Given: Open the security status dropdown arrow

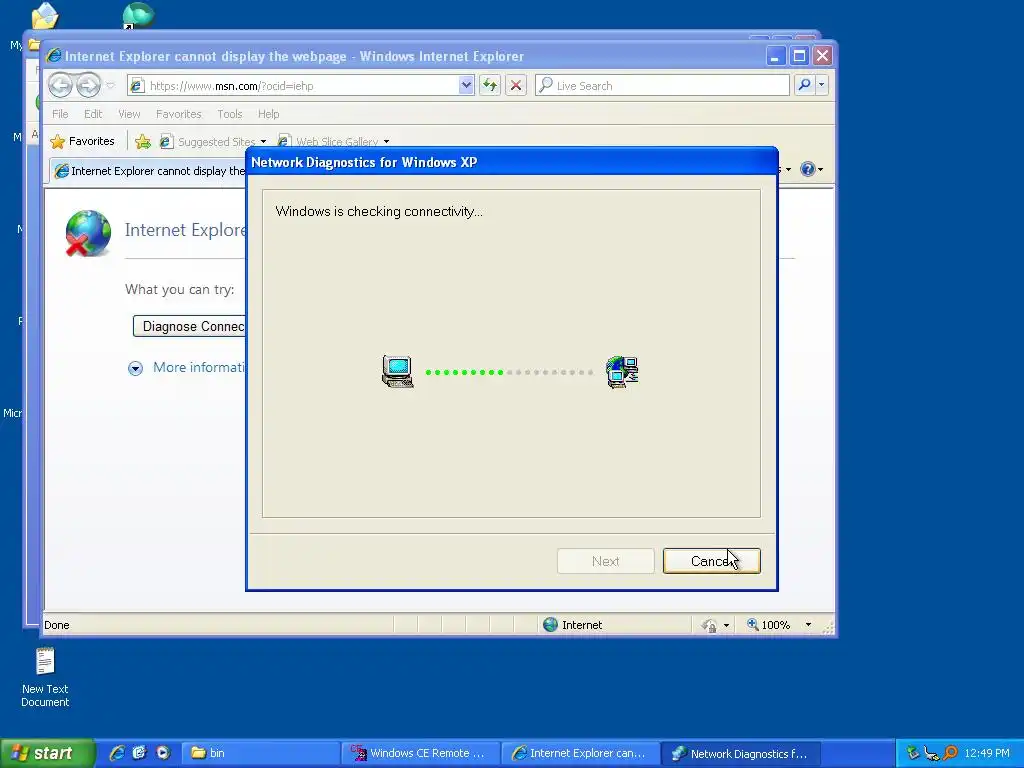Looking at the screenshot, I should (726, 625).
